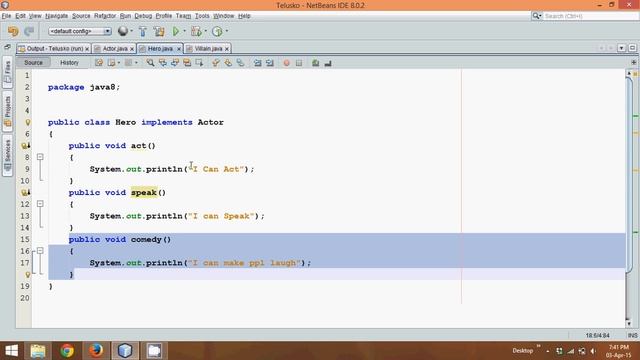This screenshot has width=640, height=360.
Task: Open the Back icon dropdown arrow
Action: pyautogui.click(x=119, y=63)
